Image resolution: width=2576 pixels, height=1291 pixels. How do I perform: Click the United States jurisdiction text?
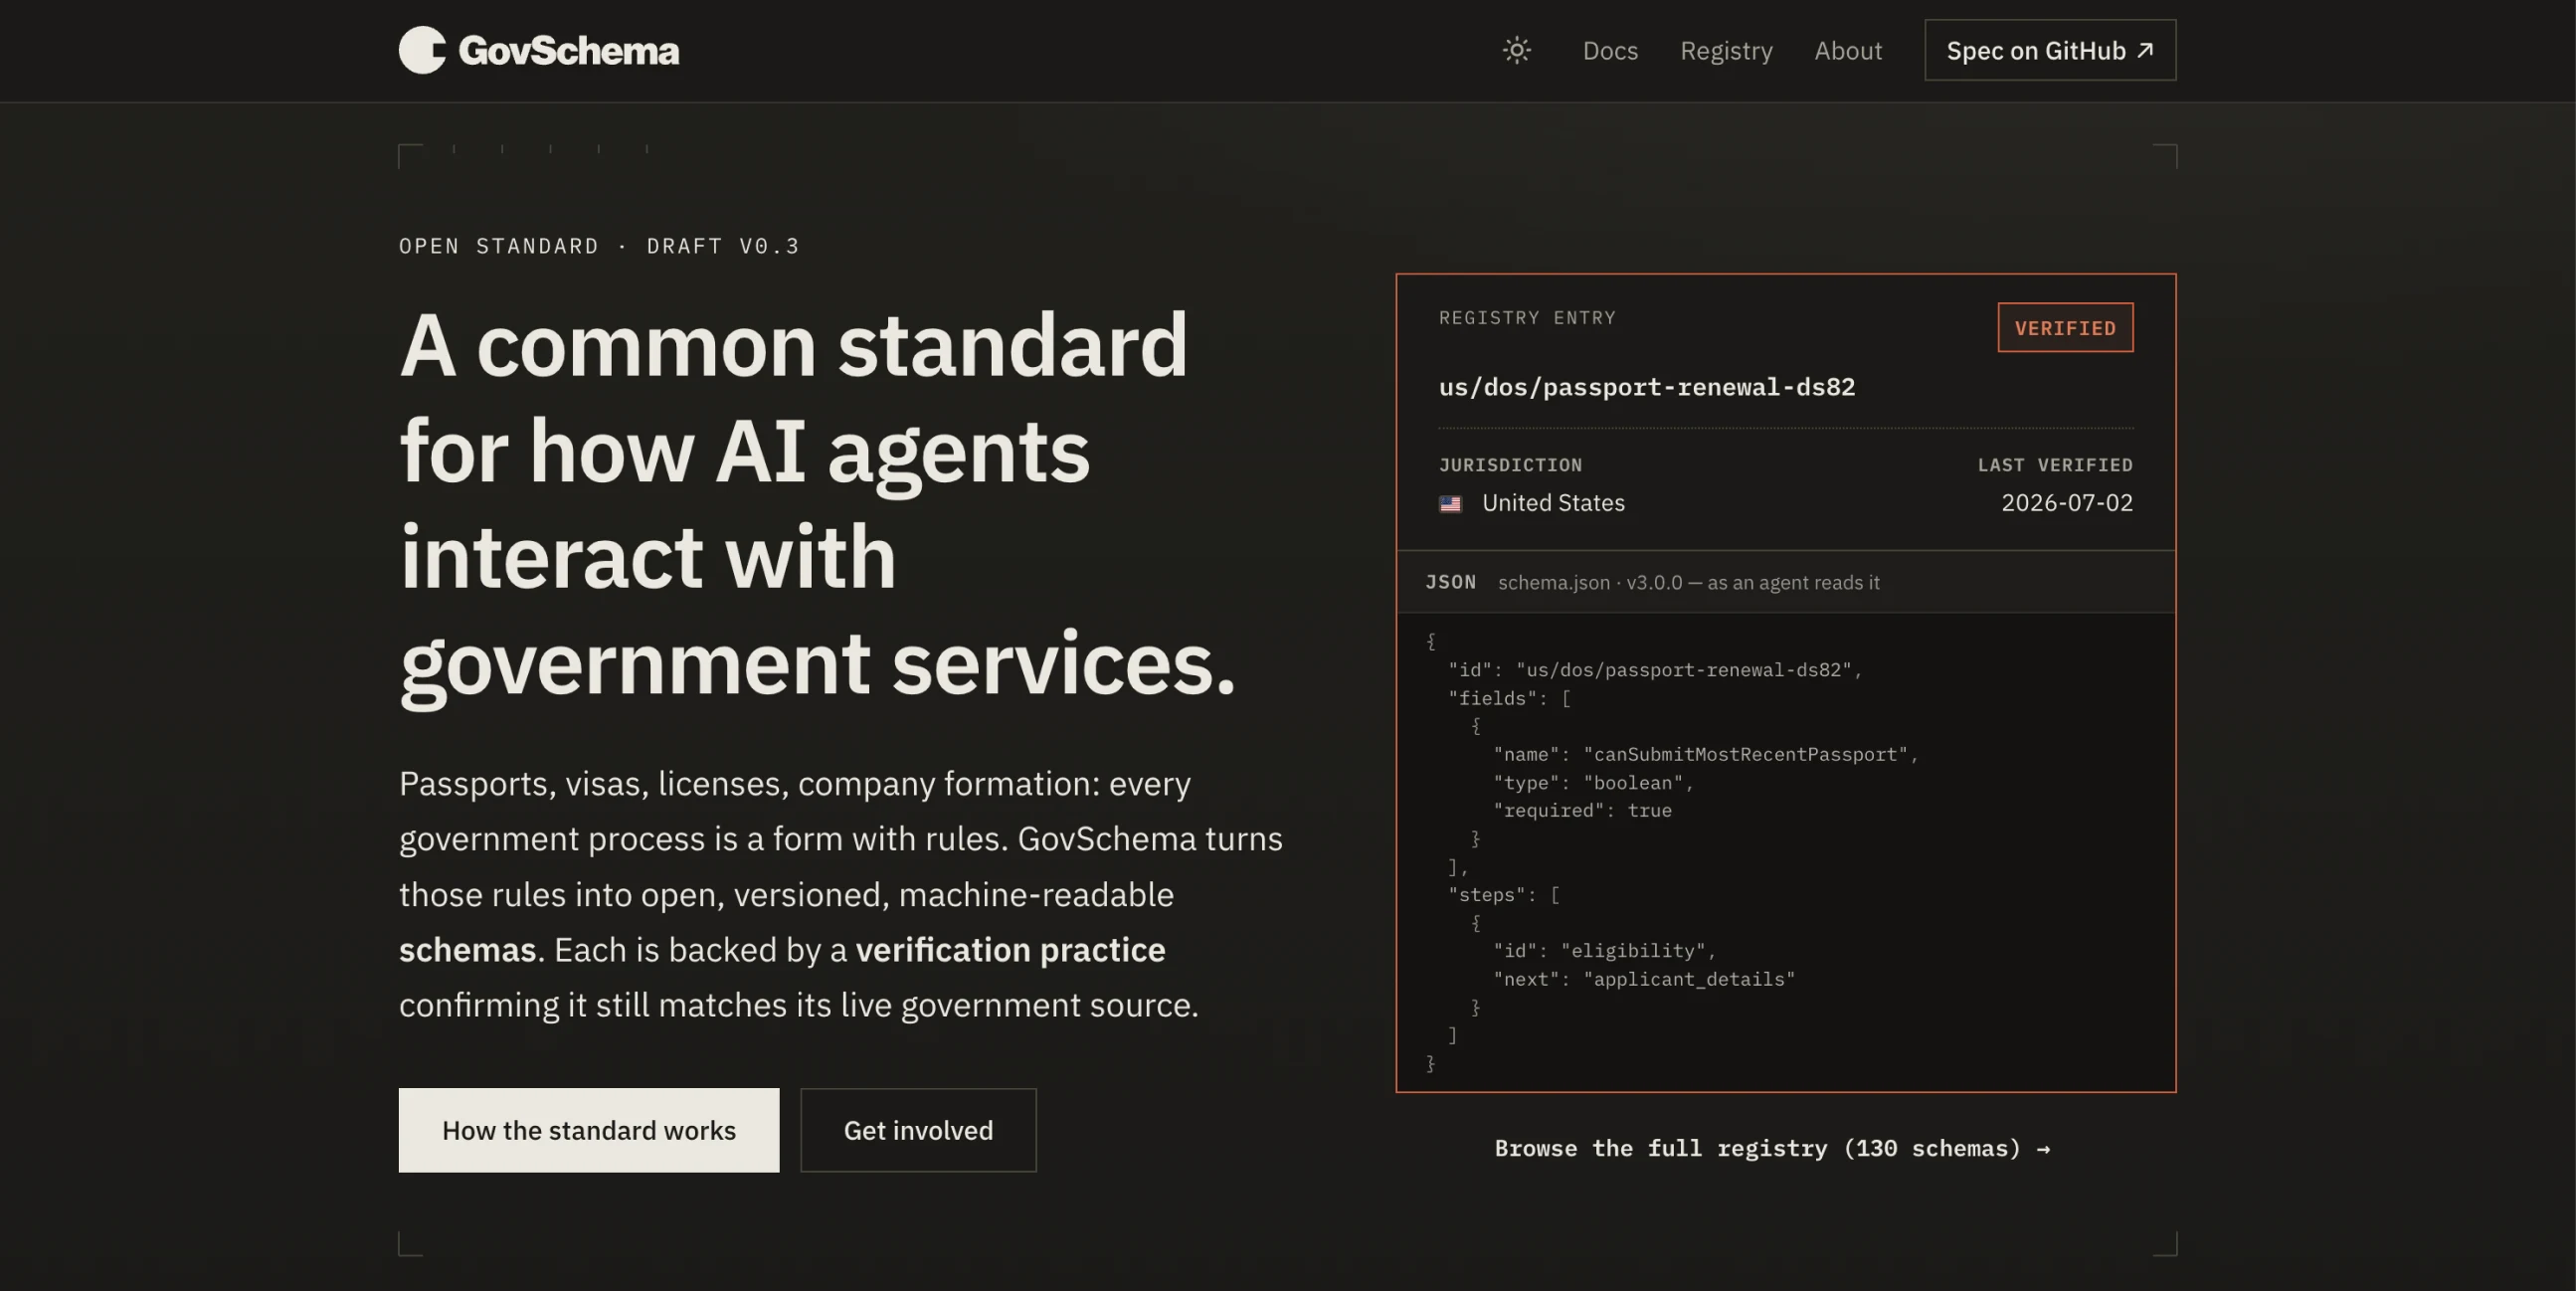[x=1553, y=503]
